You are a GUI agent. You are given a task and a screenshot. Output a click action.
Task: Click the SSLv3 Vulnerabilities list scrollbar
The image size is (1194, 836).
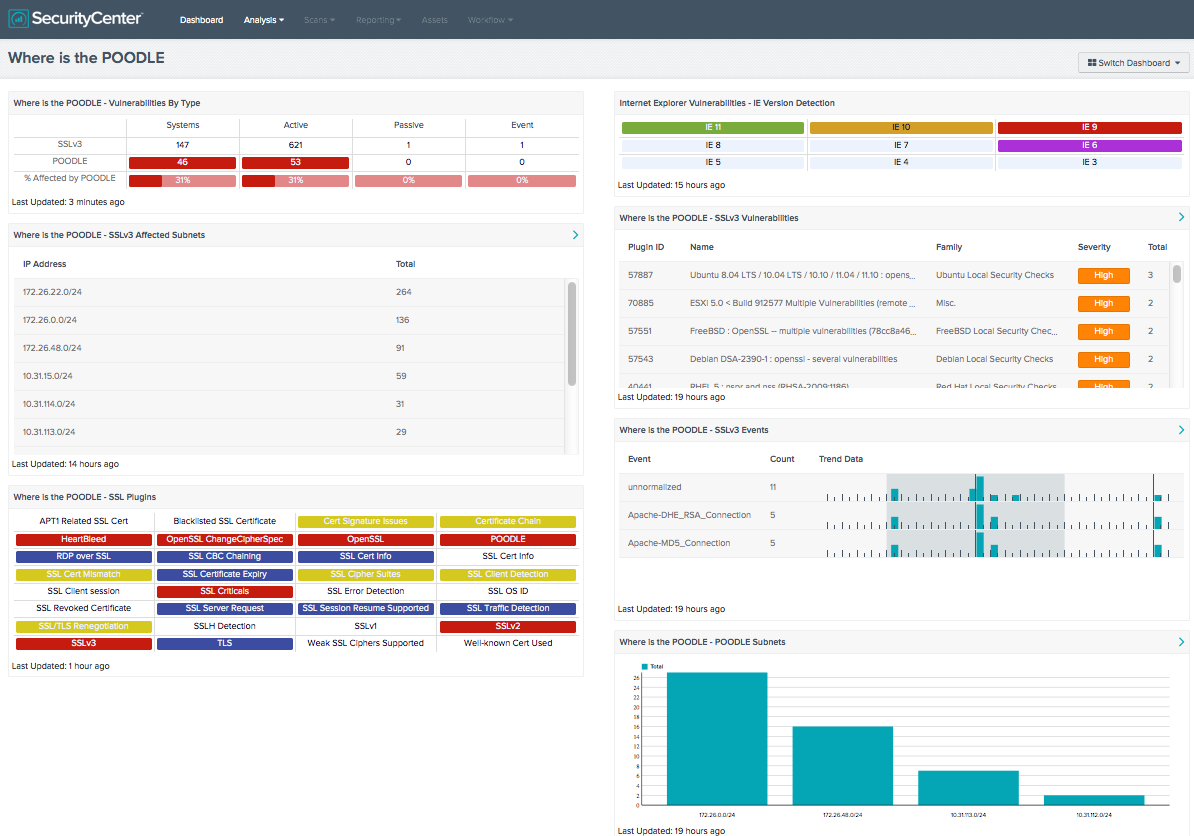point(1176,274)
